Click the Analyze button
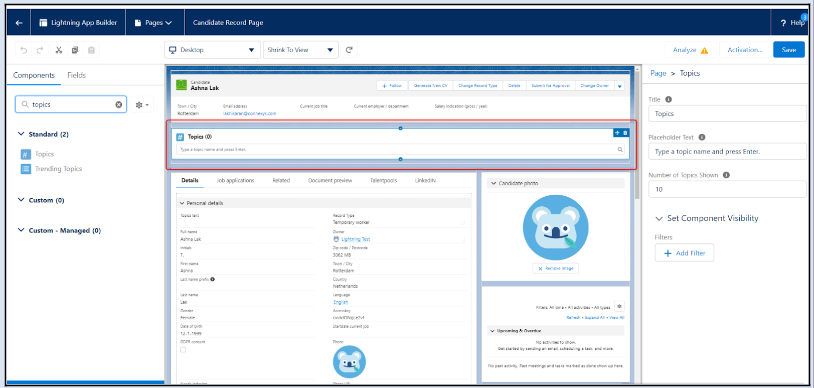 690,50
